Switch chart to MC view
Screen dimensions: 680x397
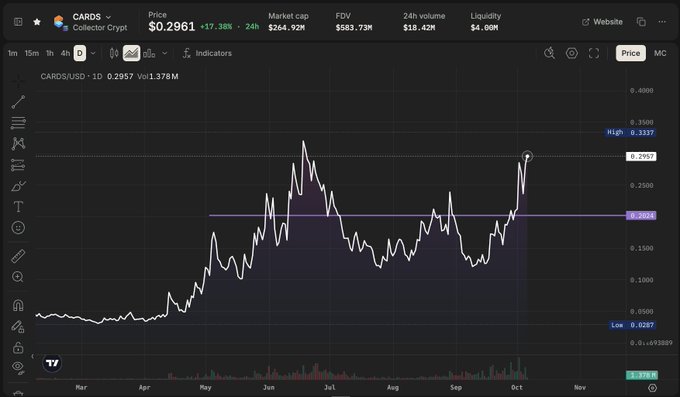[x=660, y=53]
